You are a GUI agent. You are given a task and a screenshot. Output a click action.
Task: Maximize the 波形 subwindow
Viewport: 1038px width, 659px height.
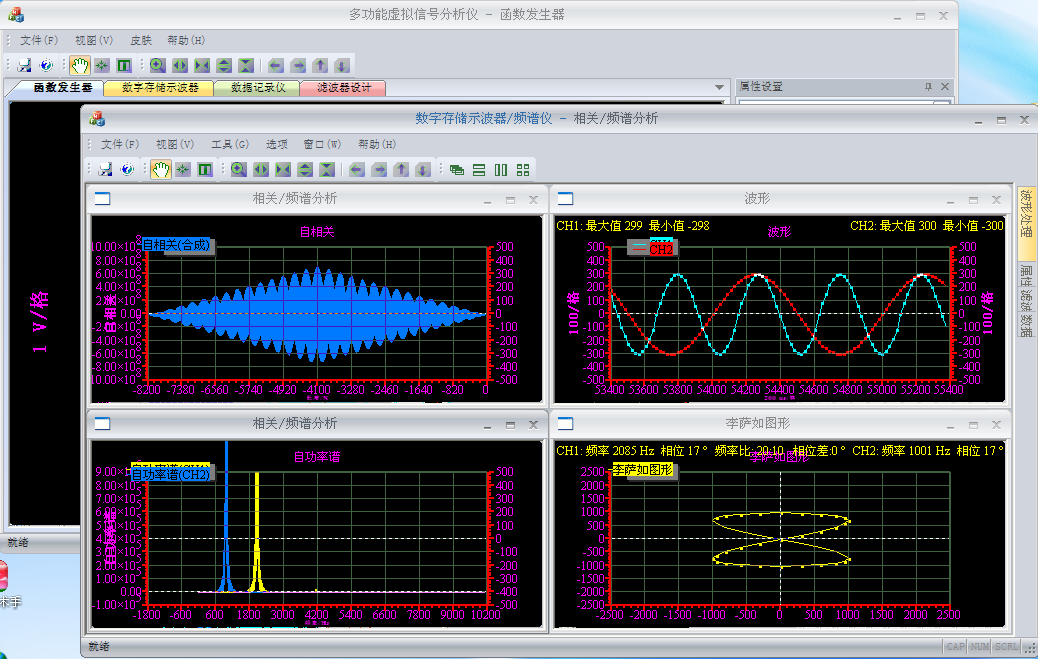click(973, 199)
